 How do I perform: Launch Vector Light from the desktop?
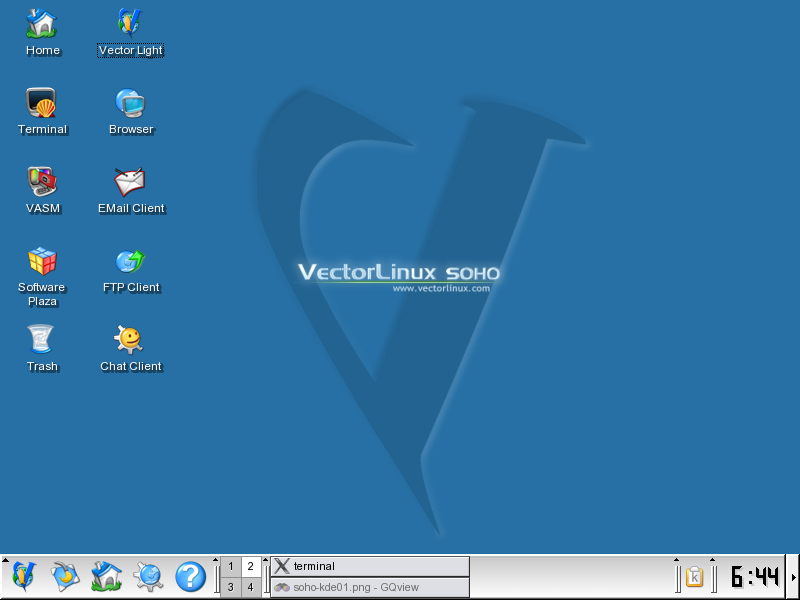pyautogui.click(x=130, y=23)
